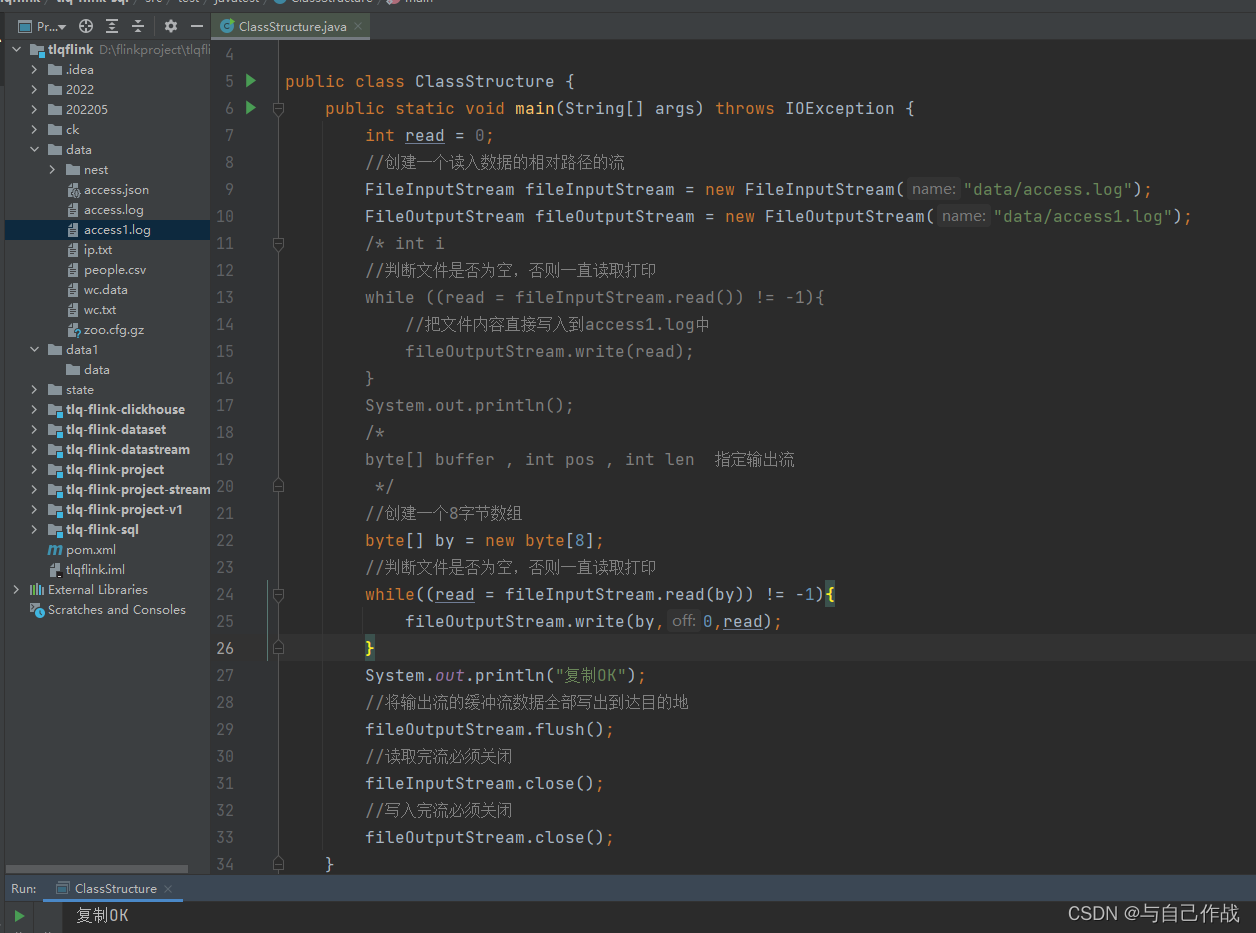Collapse main method fold marker at line 6
Viewport: 1256px width, 933px height.
(278, 108)
